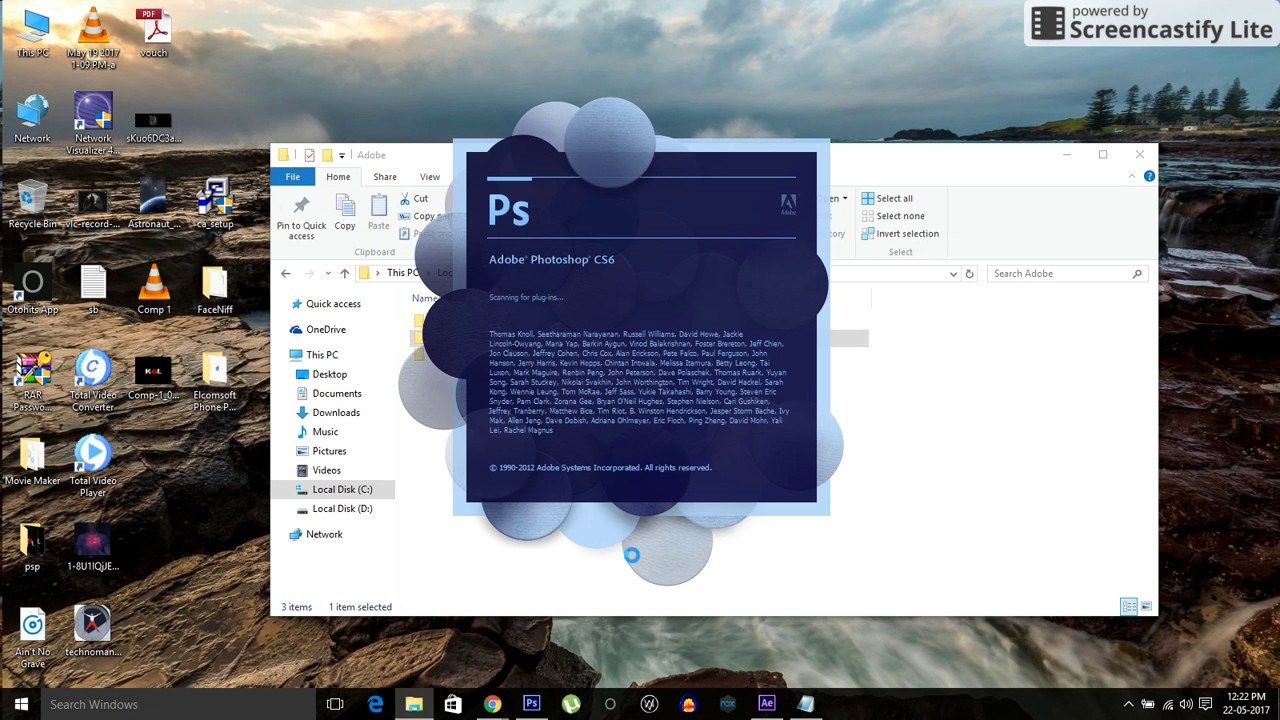The width and height of the screenshot is (1280, 720).
Task: Click the Copy icon in Clipboard group
Action: click(x=345, y=212)
